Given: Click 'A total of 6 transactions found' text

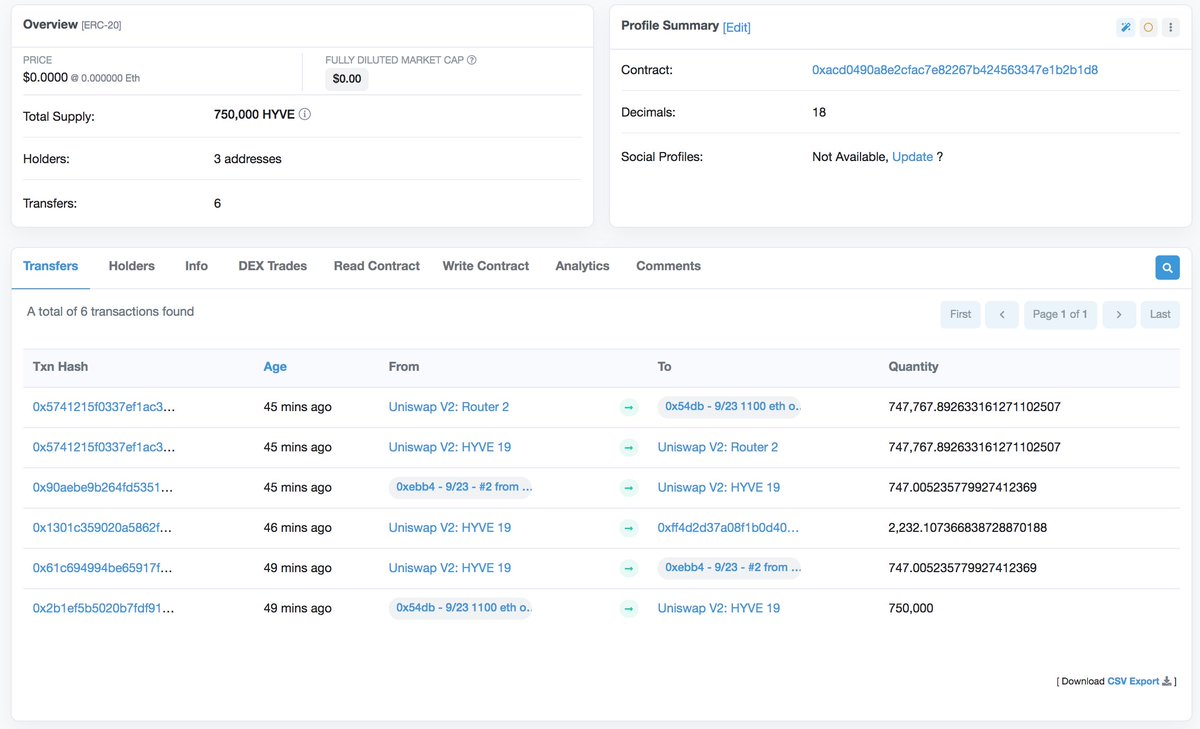Looking at the screenshot, I should (110, 311).
